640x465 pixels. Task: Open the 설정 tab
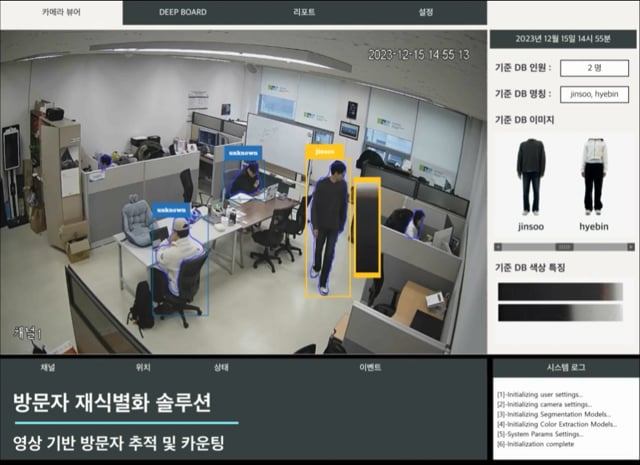426,12
